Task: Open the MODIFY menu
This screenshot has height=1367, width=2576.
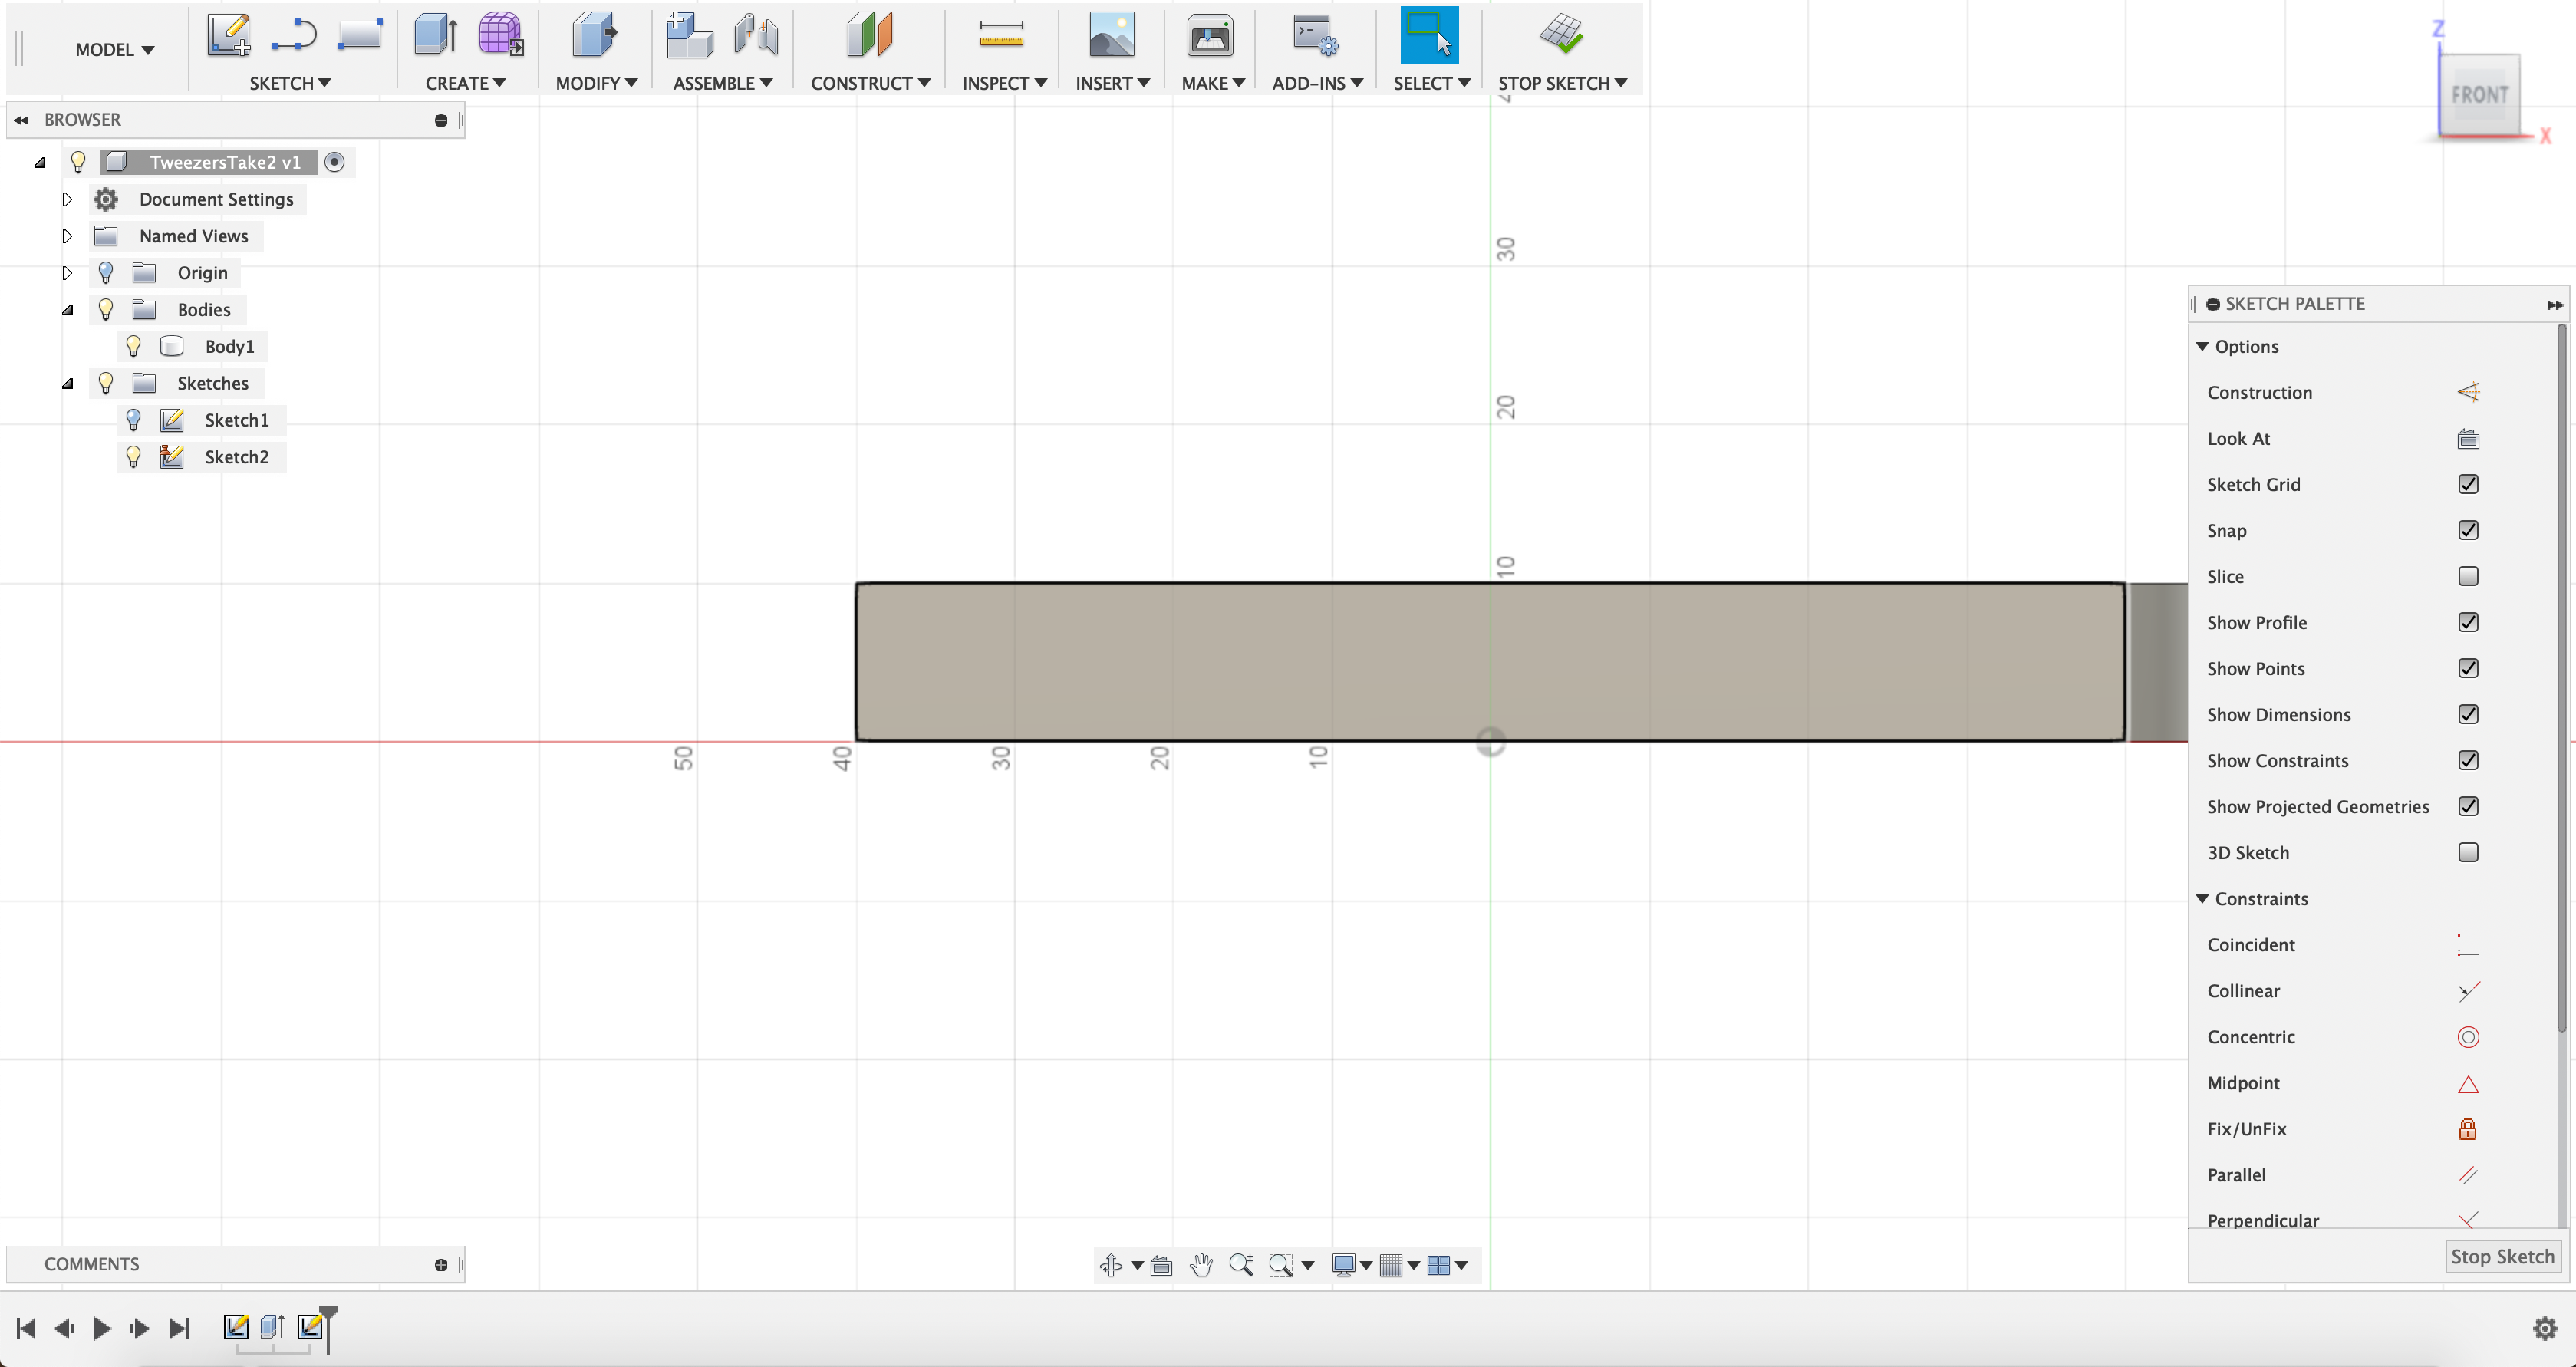Action: coord(596,83)
